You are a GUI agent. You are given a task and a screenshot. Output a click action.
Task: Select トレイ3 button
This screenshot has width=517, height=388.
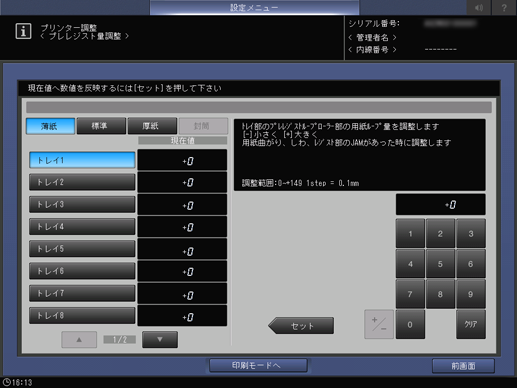pos(82,204)
